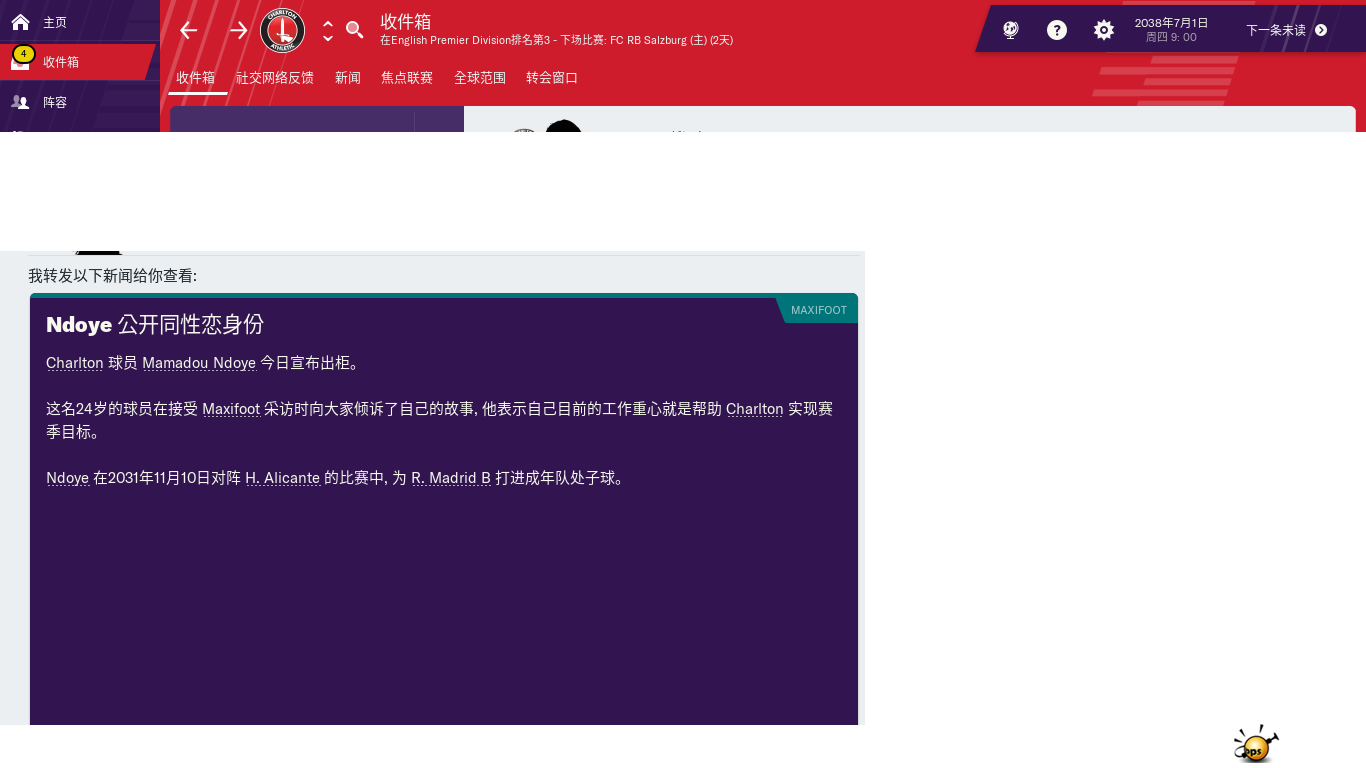Click the 下一条未读 button
Viewport: 1366px width, 768px height.
[1286, 30]
